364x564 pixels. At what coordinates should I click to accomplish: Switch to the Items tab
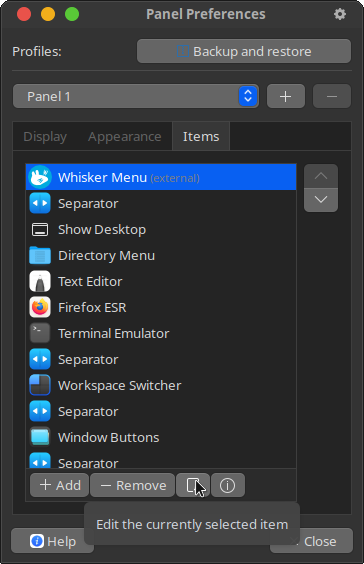[201, 137]
